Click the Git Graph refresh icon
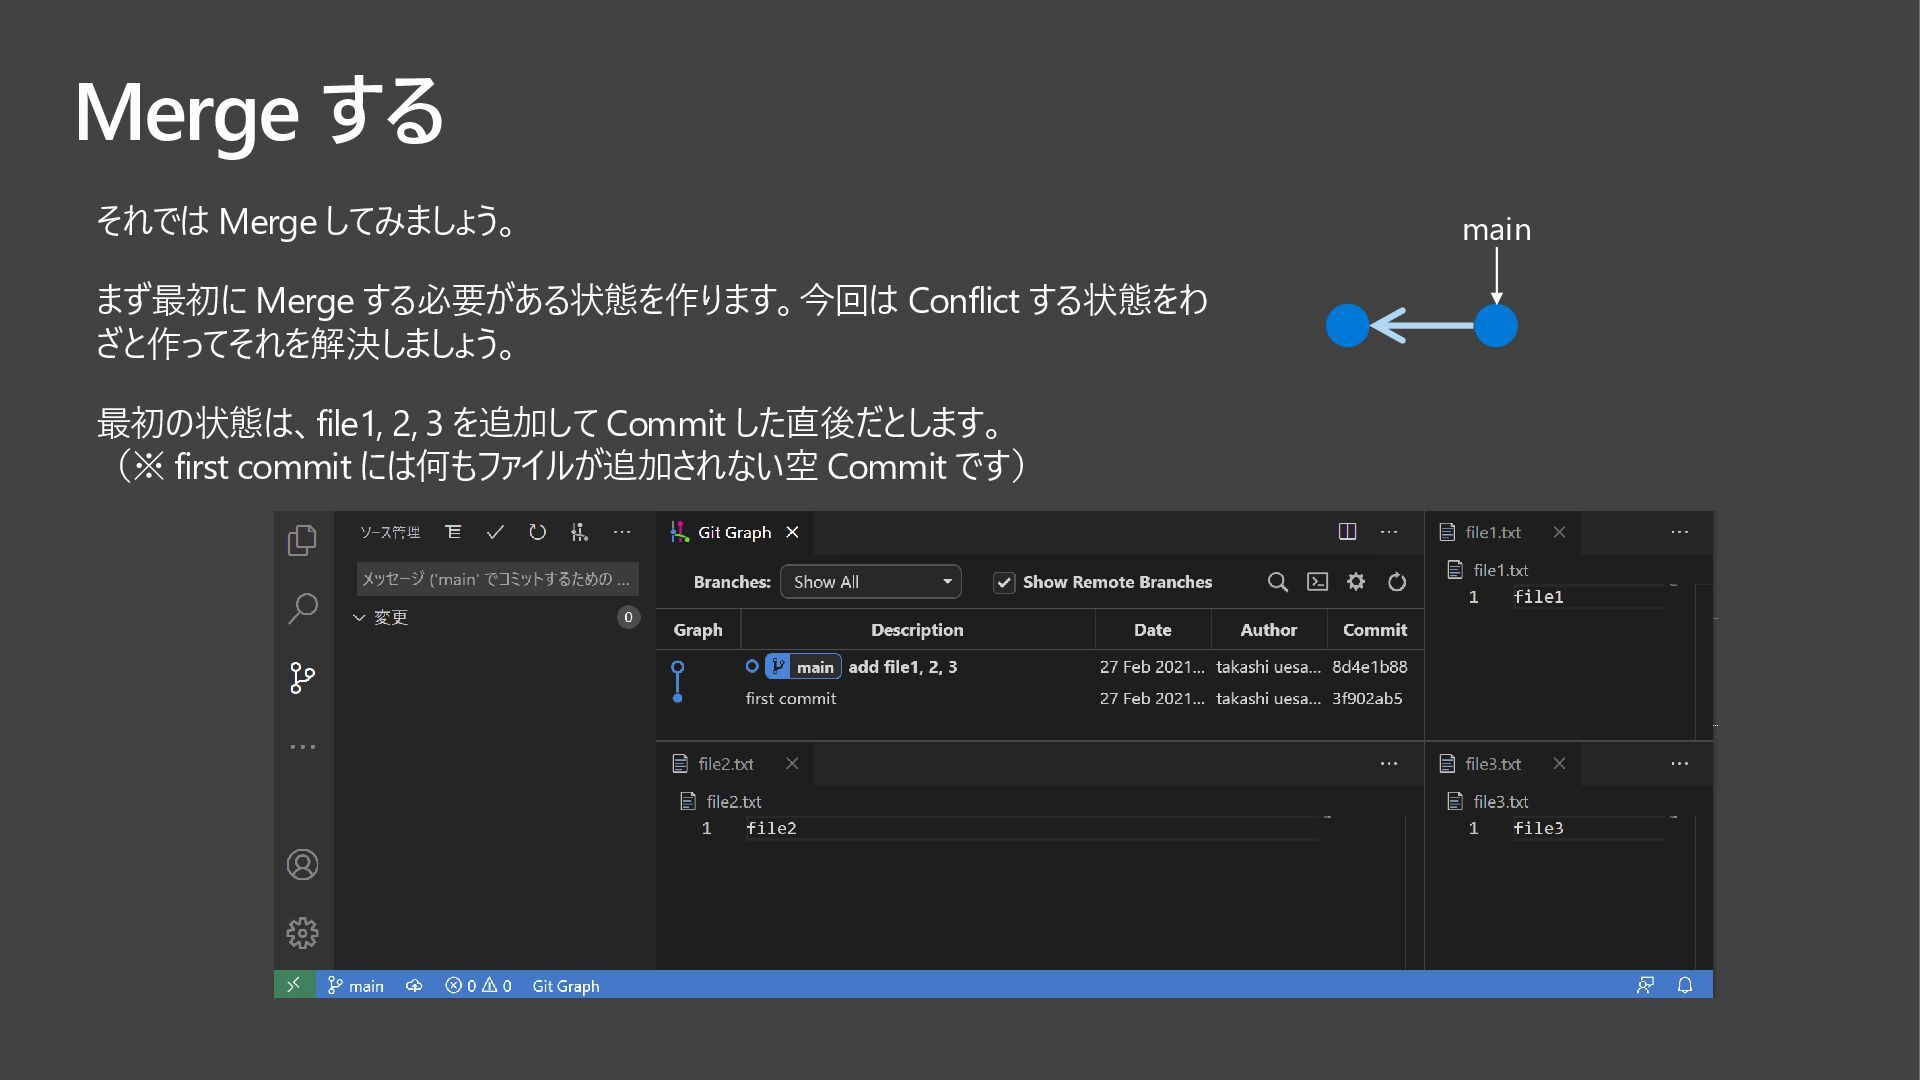 [x=1397, y=582]
